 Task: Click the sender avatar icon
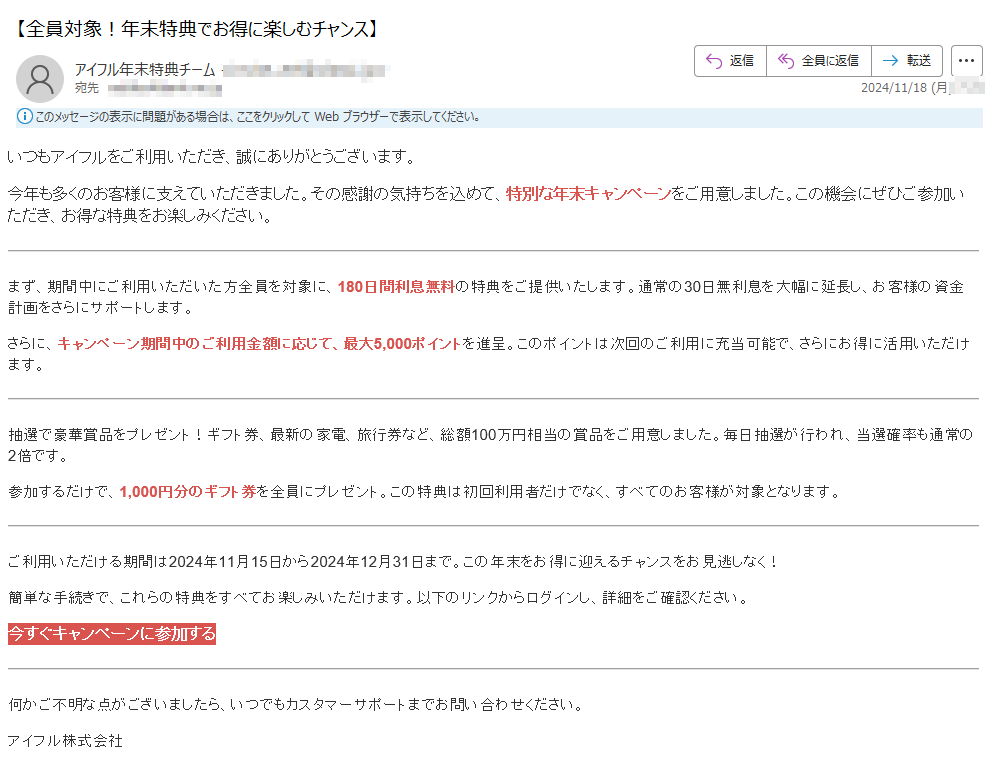click(x=40, y=79)
